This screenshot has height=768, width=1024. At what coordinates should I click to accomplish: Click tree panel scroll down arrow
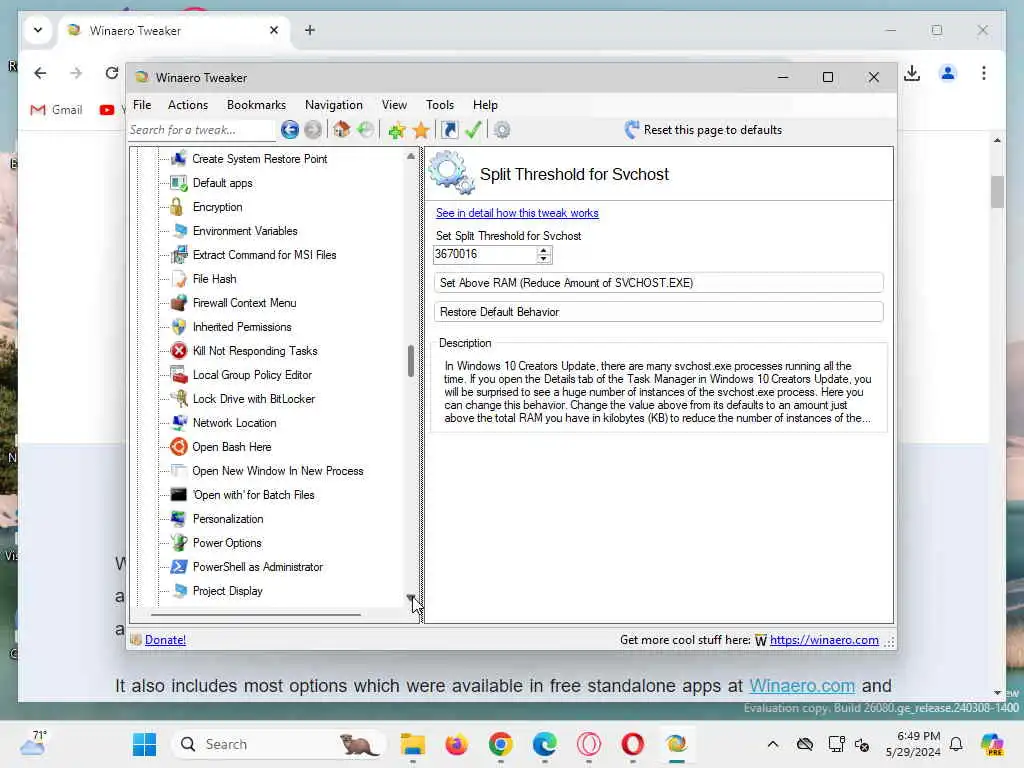[x=411, y=597]
